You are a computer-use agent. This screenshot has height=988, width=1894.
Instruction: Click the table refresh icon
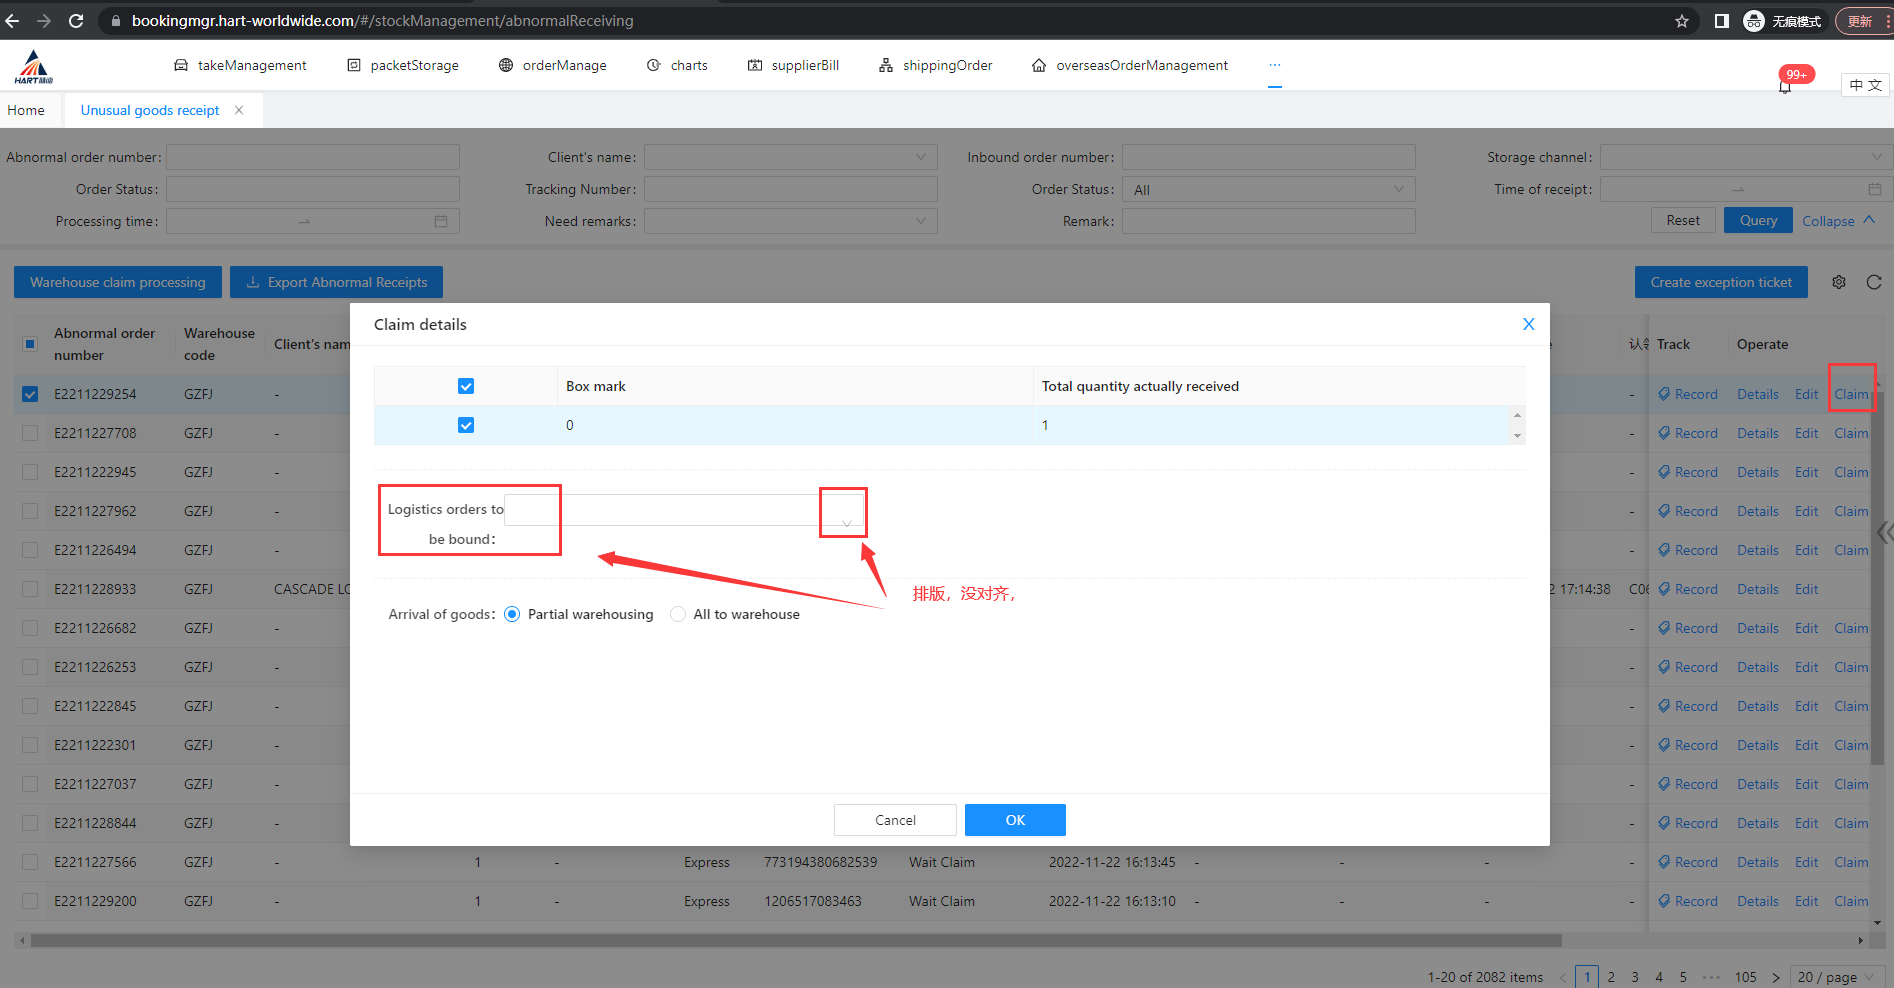pyautogui.click(x=1874, y=283)
